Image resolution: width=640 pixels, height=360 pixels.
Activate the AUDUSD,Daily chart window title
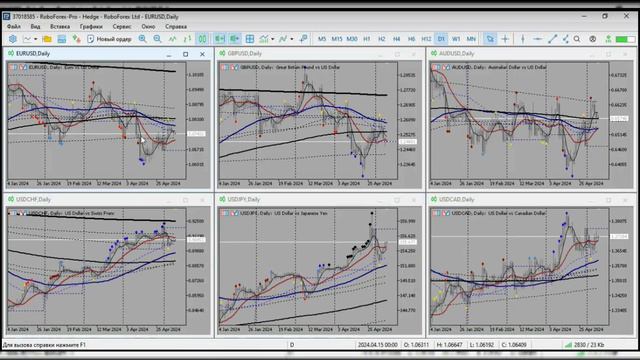456,53
